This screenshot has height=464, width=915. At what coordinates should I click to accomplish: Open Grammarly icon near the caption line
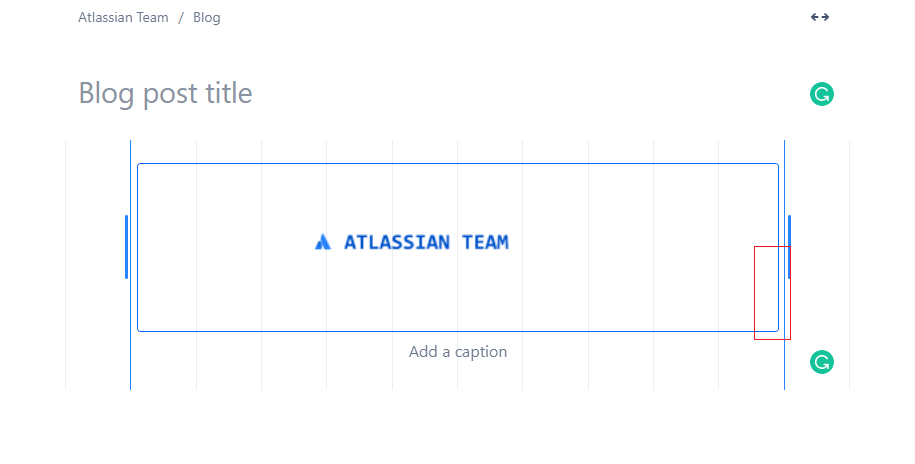tap(822, 362)
